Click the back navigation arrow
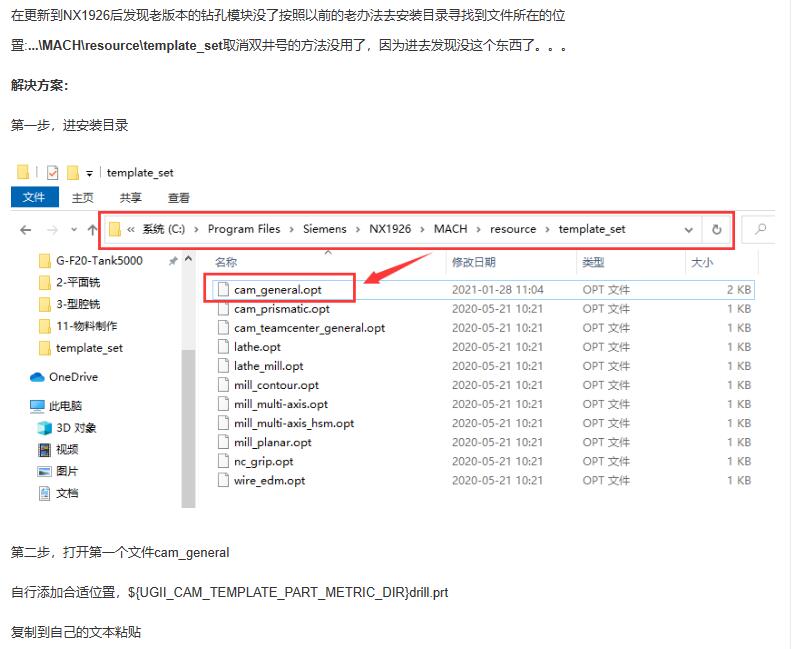Image resolution: width=799 pixels, height=649 pixels. pyautogui.click(x=26, y=230)
